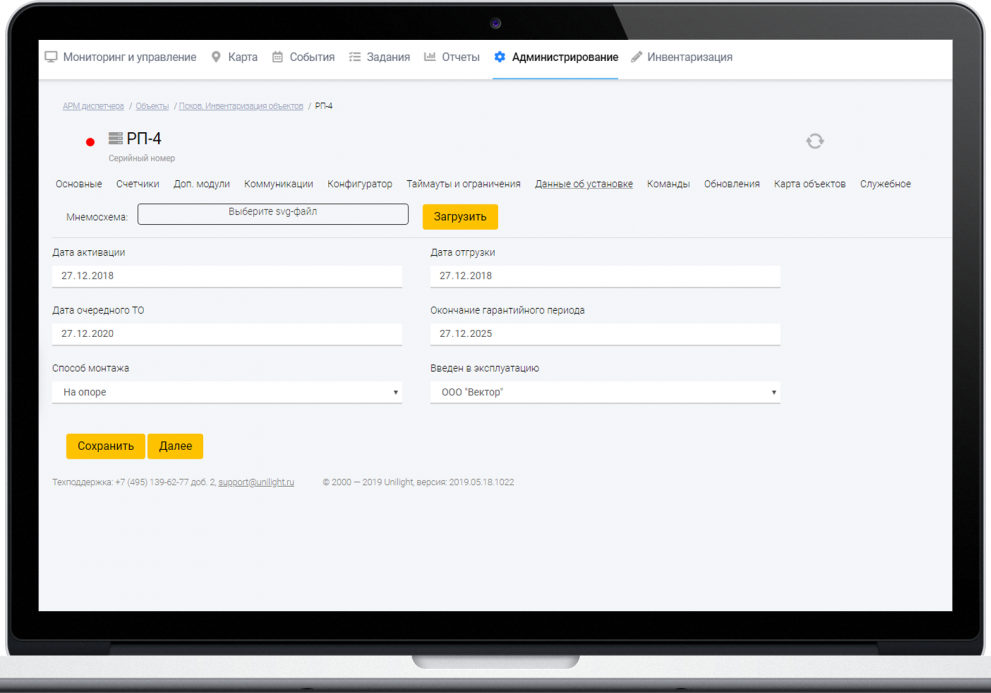This screenshot has width=991, height=693.
Task: Open the Введен в эксплуатацию dropdown
Action: 605,392
